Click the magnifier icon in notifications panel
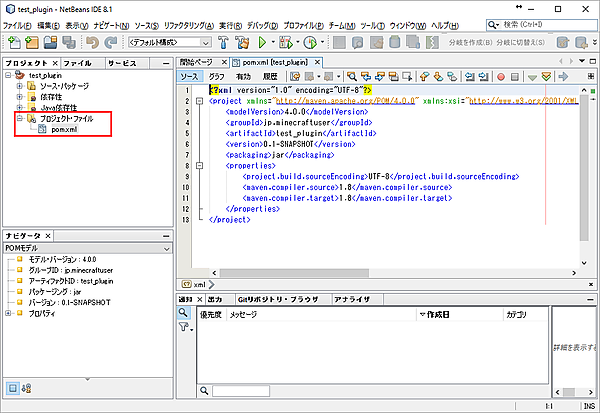600x413 pixels. [x=184, y=313]
